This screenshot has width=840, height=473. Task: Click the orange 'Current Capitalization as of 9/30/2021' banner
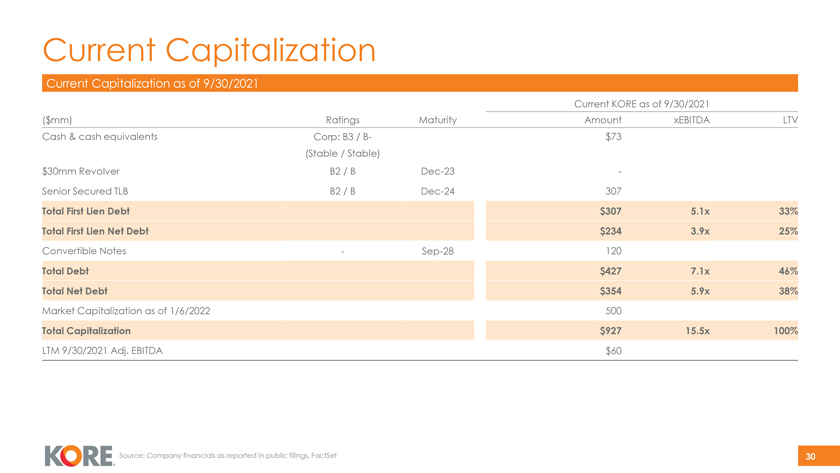coord(420,83)
